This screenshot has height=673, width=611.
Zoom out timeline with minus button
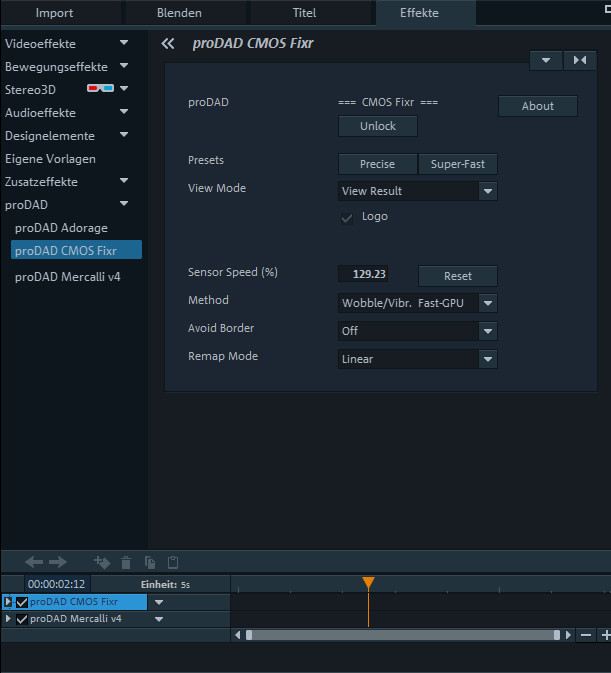586,635
